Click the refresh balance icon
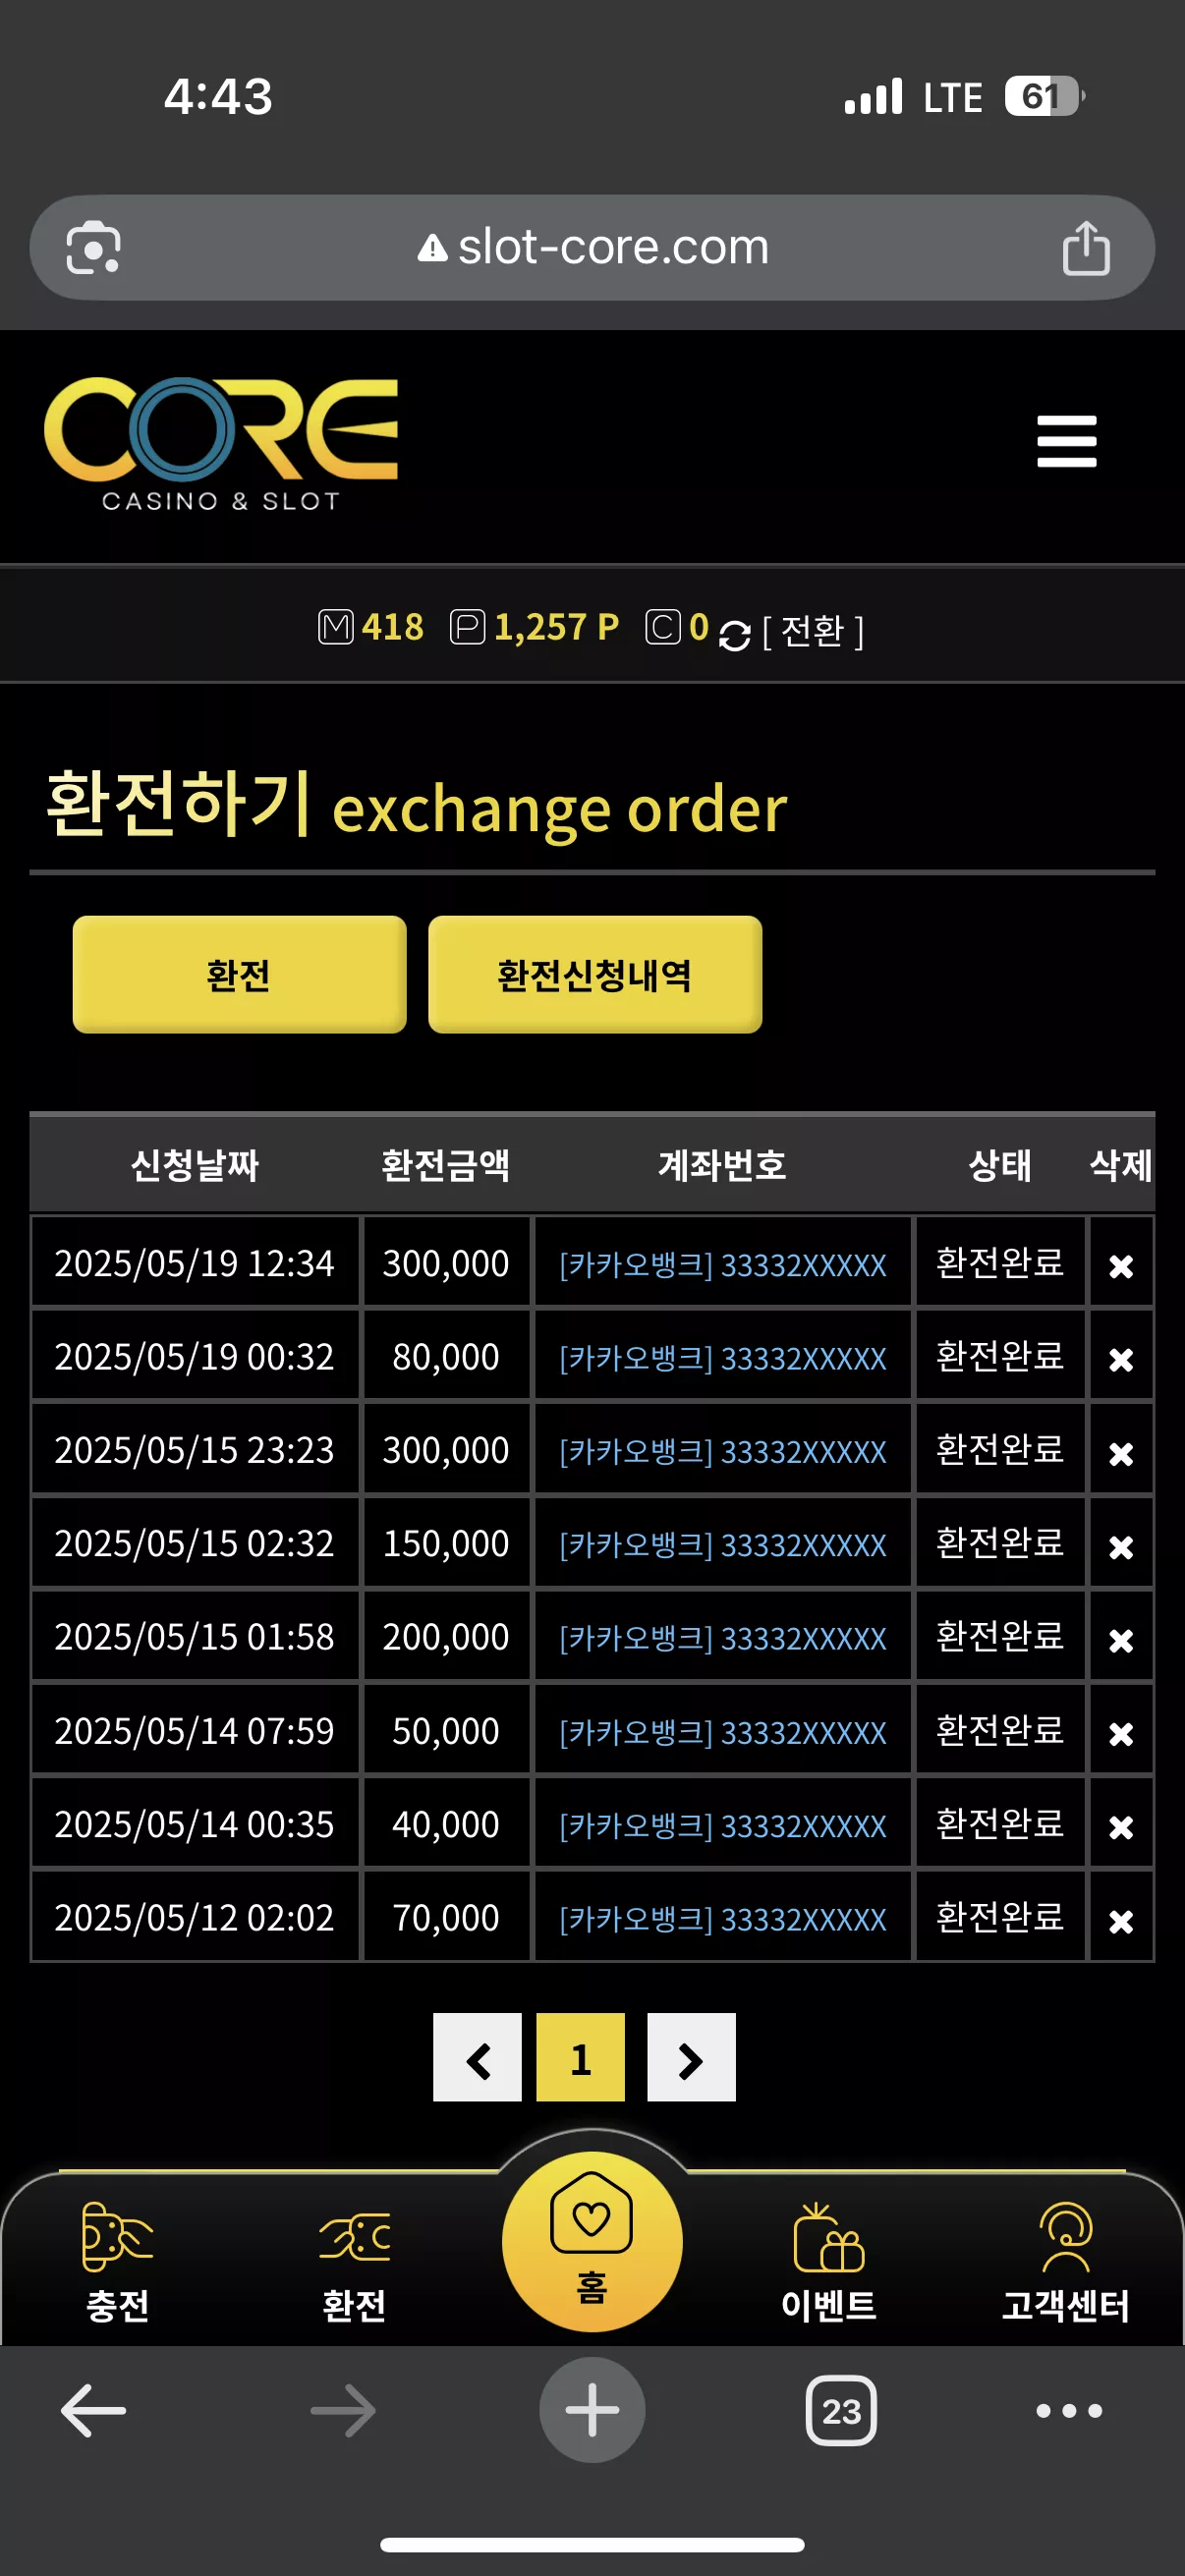This screenshot has width=1185, height=2576. (734, 634)
